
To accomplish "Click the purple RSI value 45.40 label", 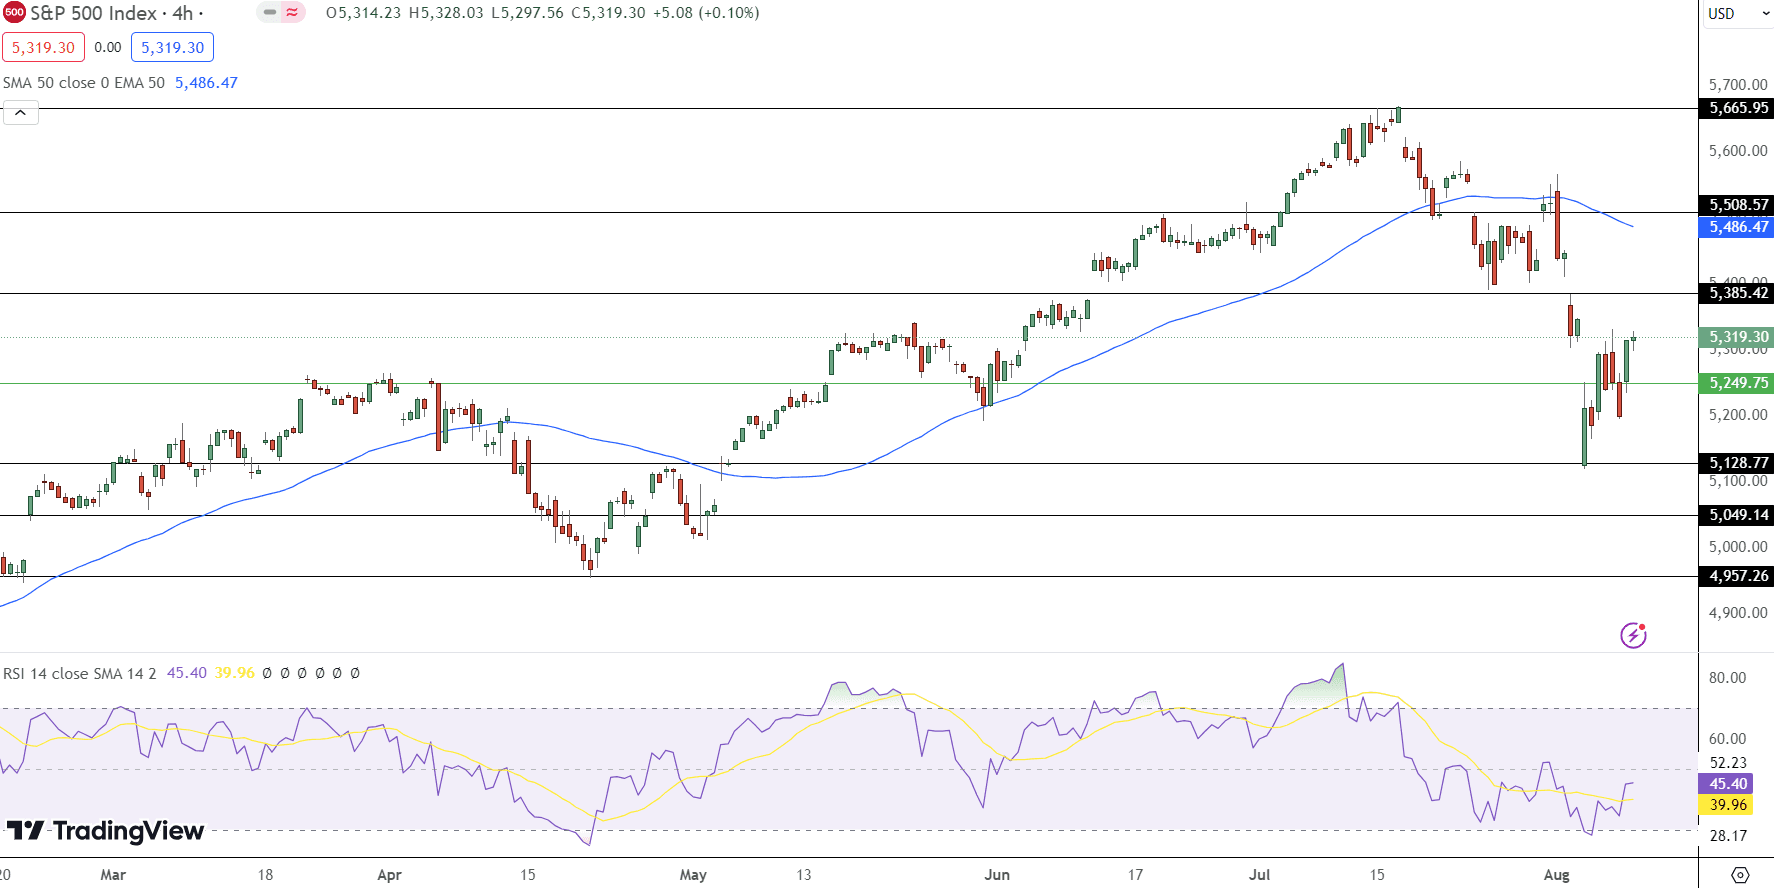I will 1727,784.
